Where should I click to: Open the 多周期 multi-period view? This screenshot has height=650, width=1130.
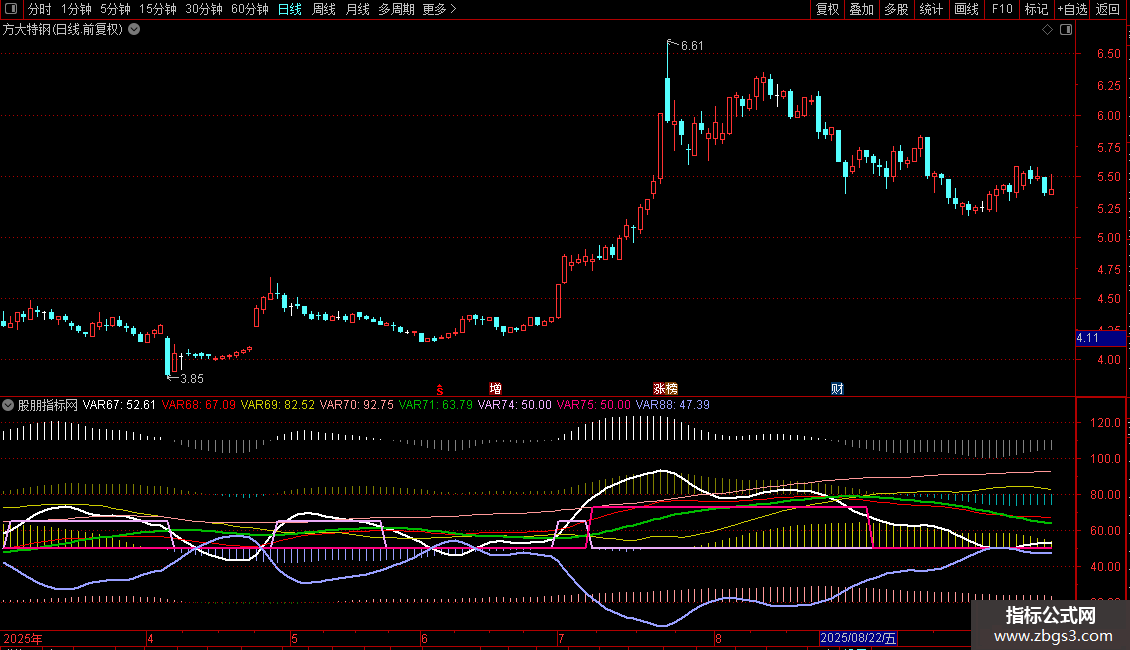click(396, 9)
